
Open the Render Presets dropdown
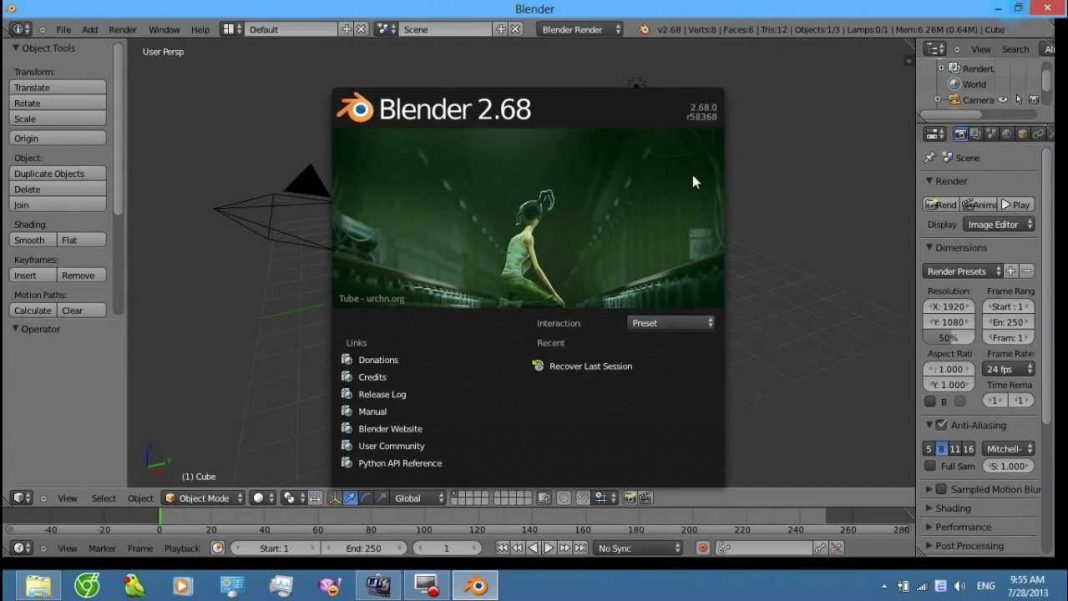click(x=960, y=270)
